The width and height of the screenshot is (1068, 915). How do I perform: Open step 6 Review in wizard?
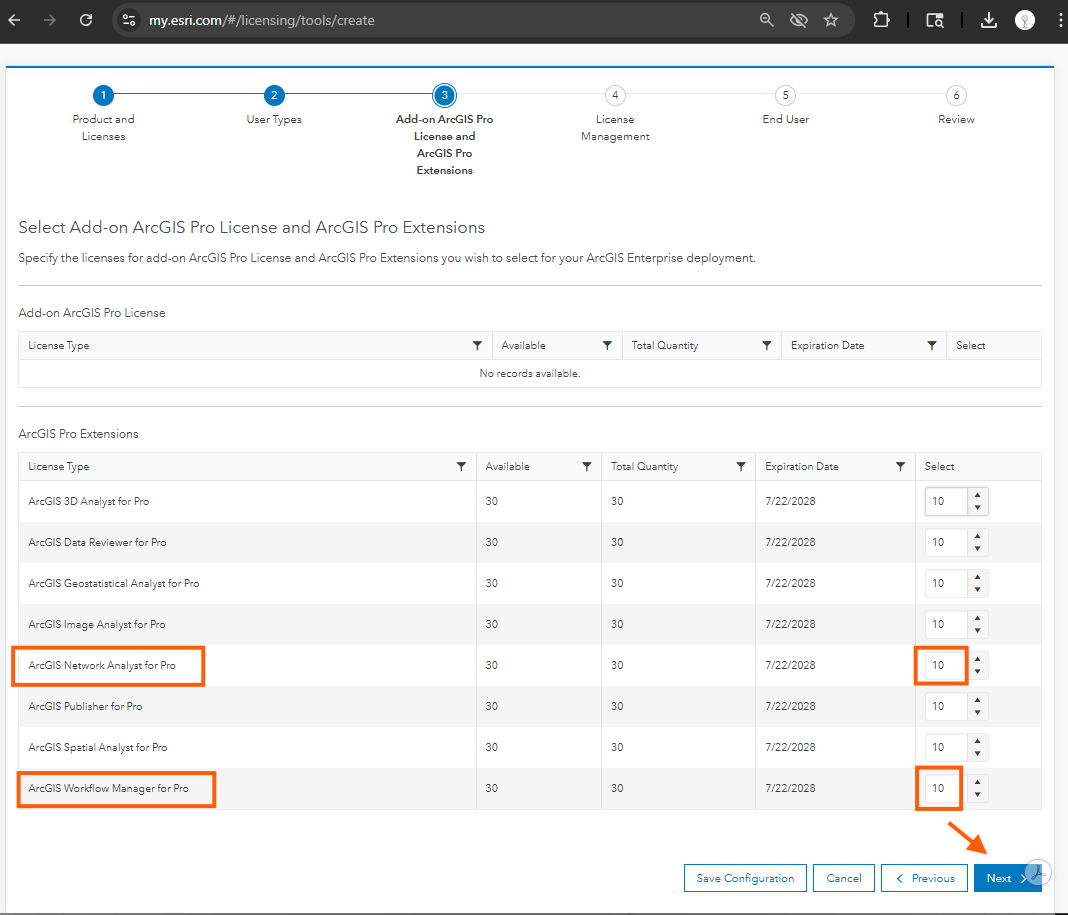pyautogui.click(x=956, y=96)
